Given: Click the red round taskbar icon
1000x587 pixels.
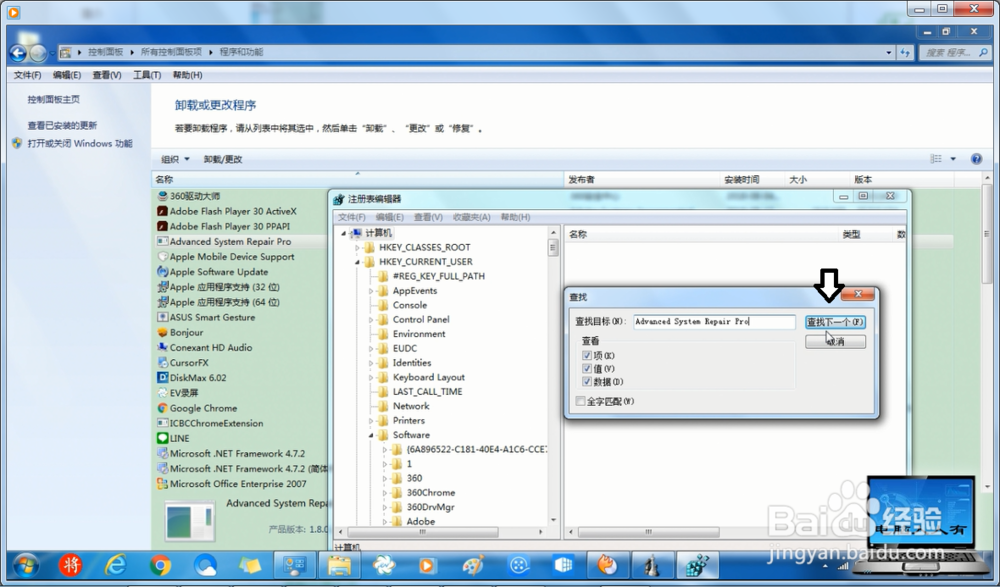Looking at the screenshot, I should point(71,565).
